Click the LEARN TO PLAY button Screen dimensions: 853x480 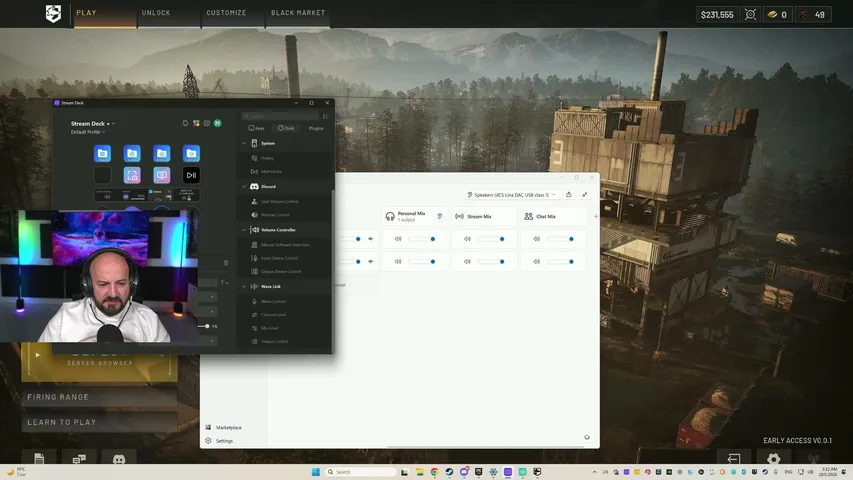[100, 422]
